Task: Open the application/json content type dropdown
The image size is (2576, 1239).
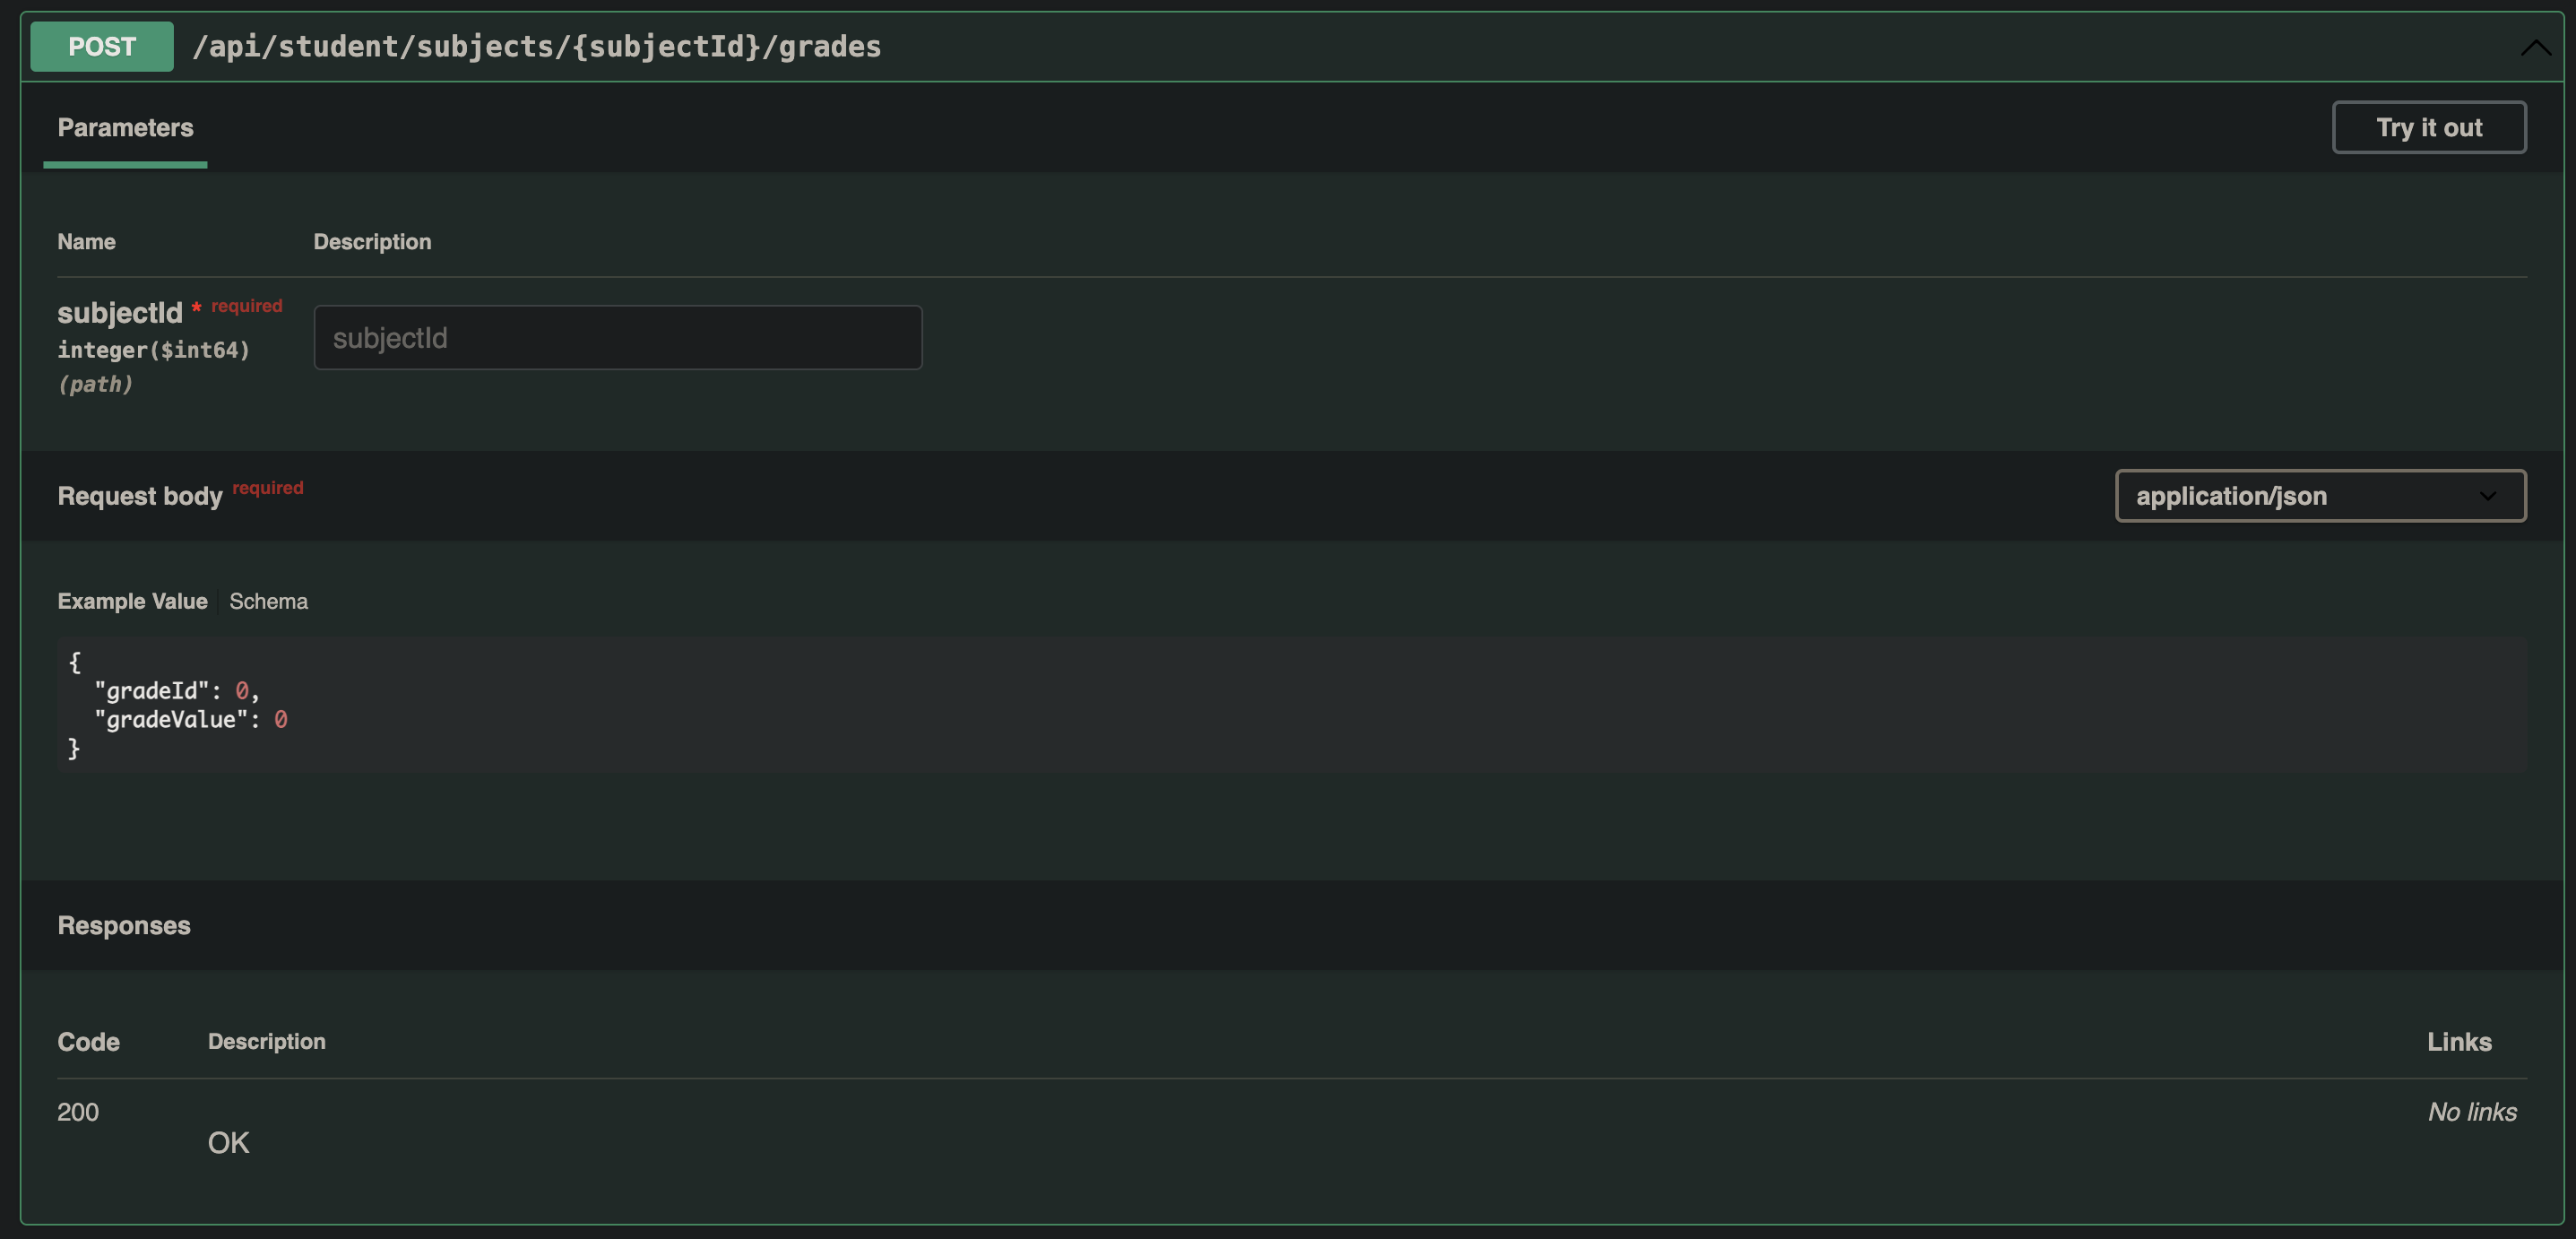Action: point(2320,496)
